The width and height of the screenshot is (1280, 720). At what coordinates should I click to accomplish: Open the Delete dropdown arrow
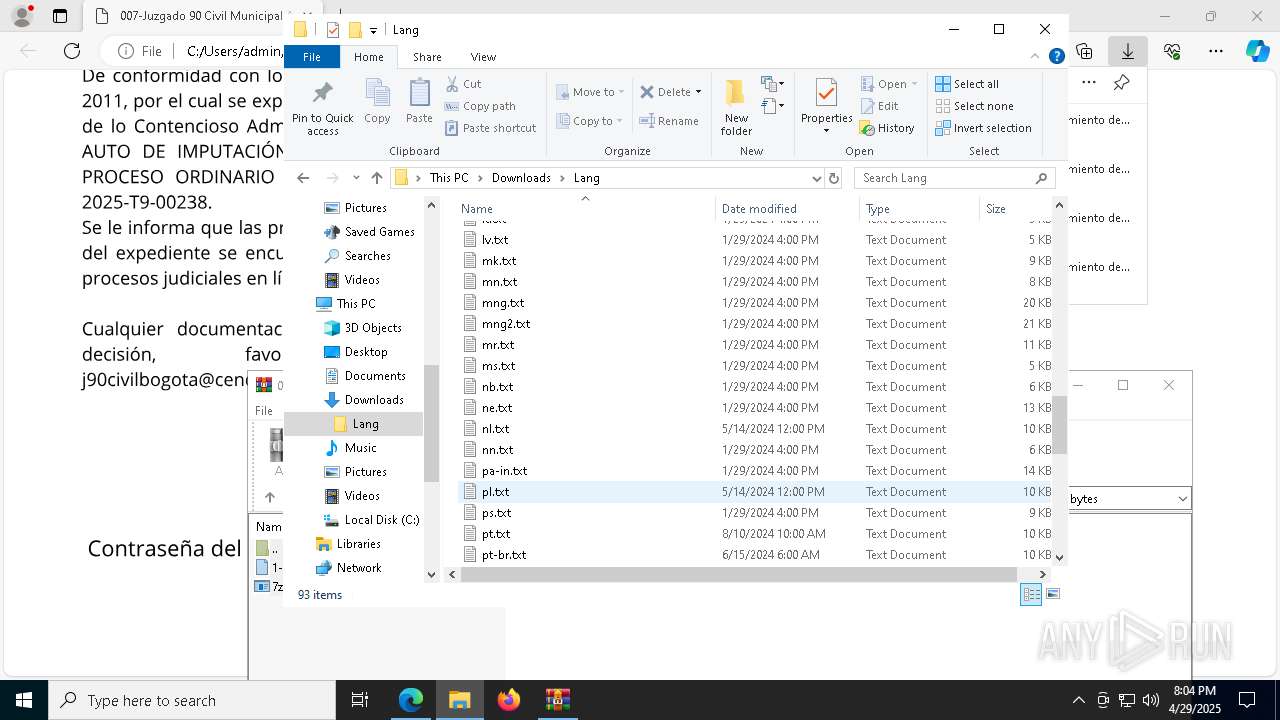pos(698,92)
